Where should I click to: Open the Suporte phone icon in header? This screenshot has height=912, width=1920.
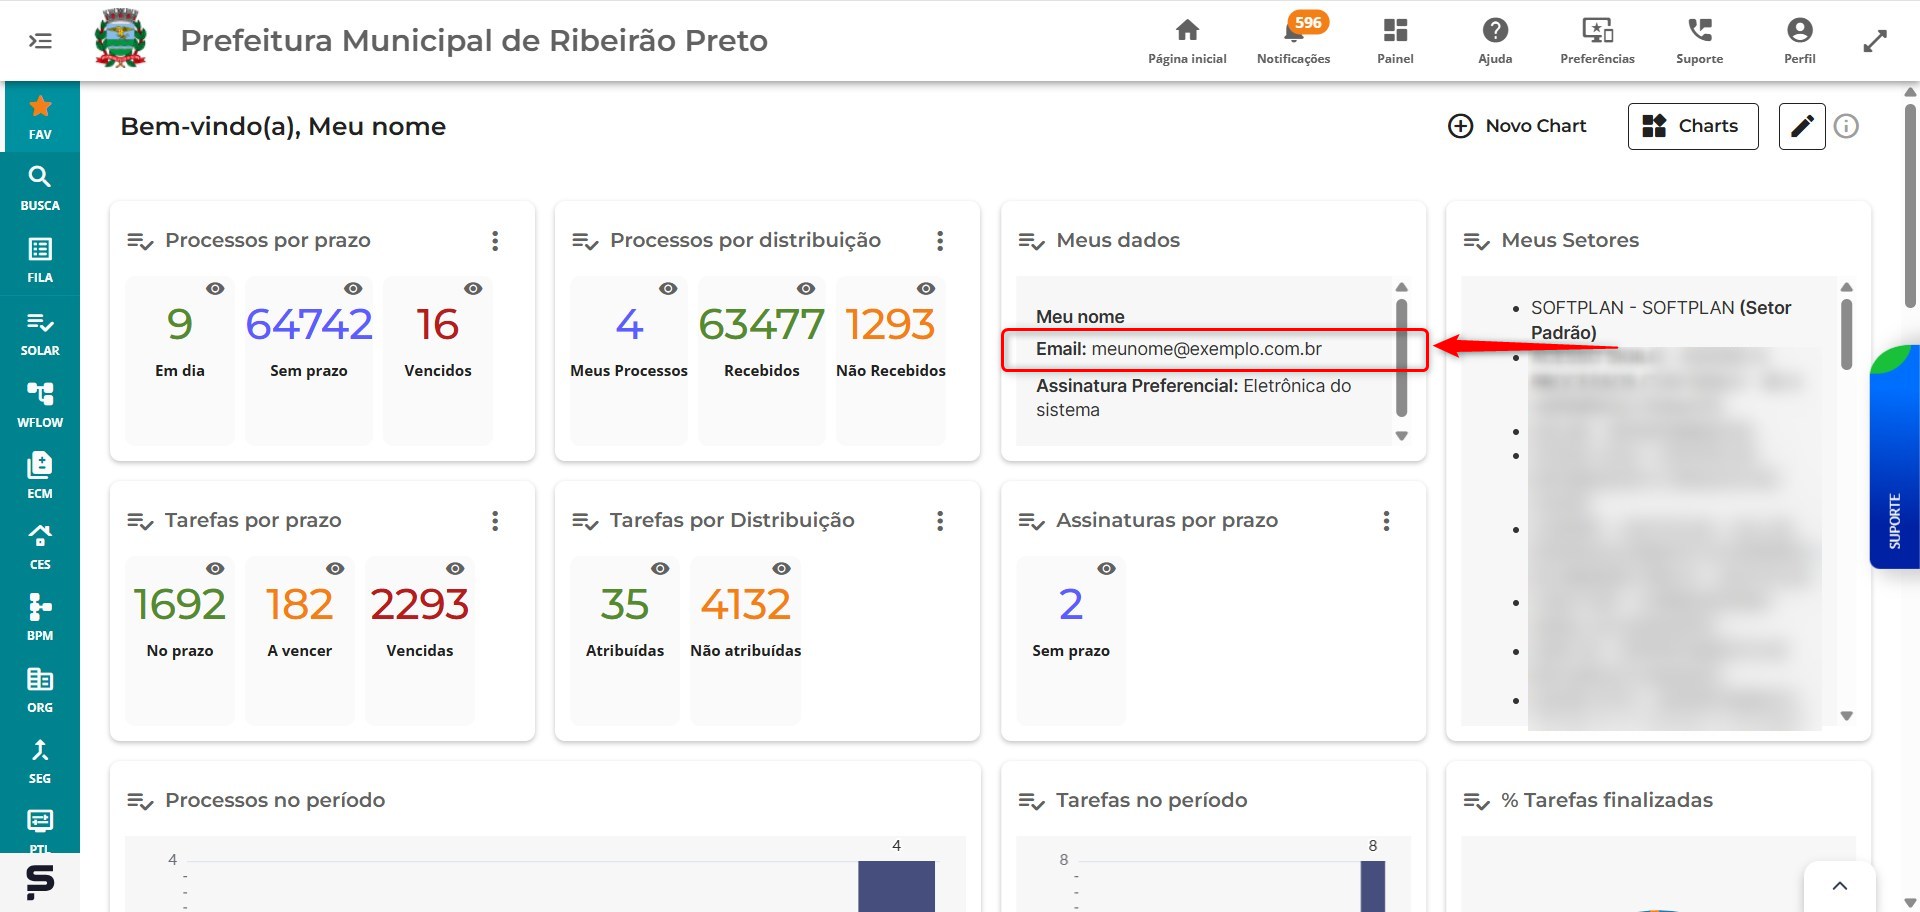click(1699, 40)
